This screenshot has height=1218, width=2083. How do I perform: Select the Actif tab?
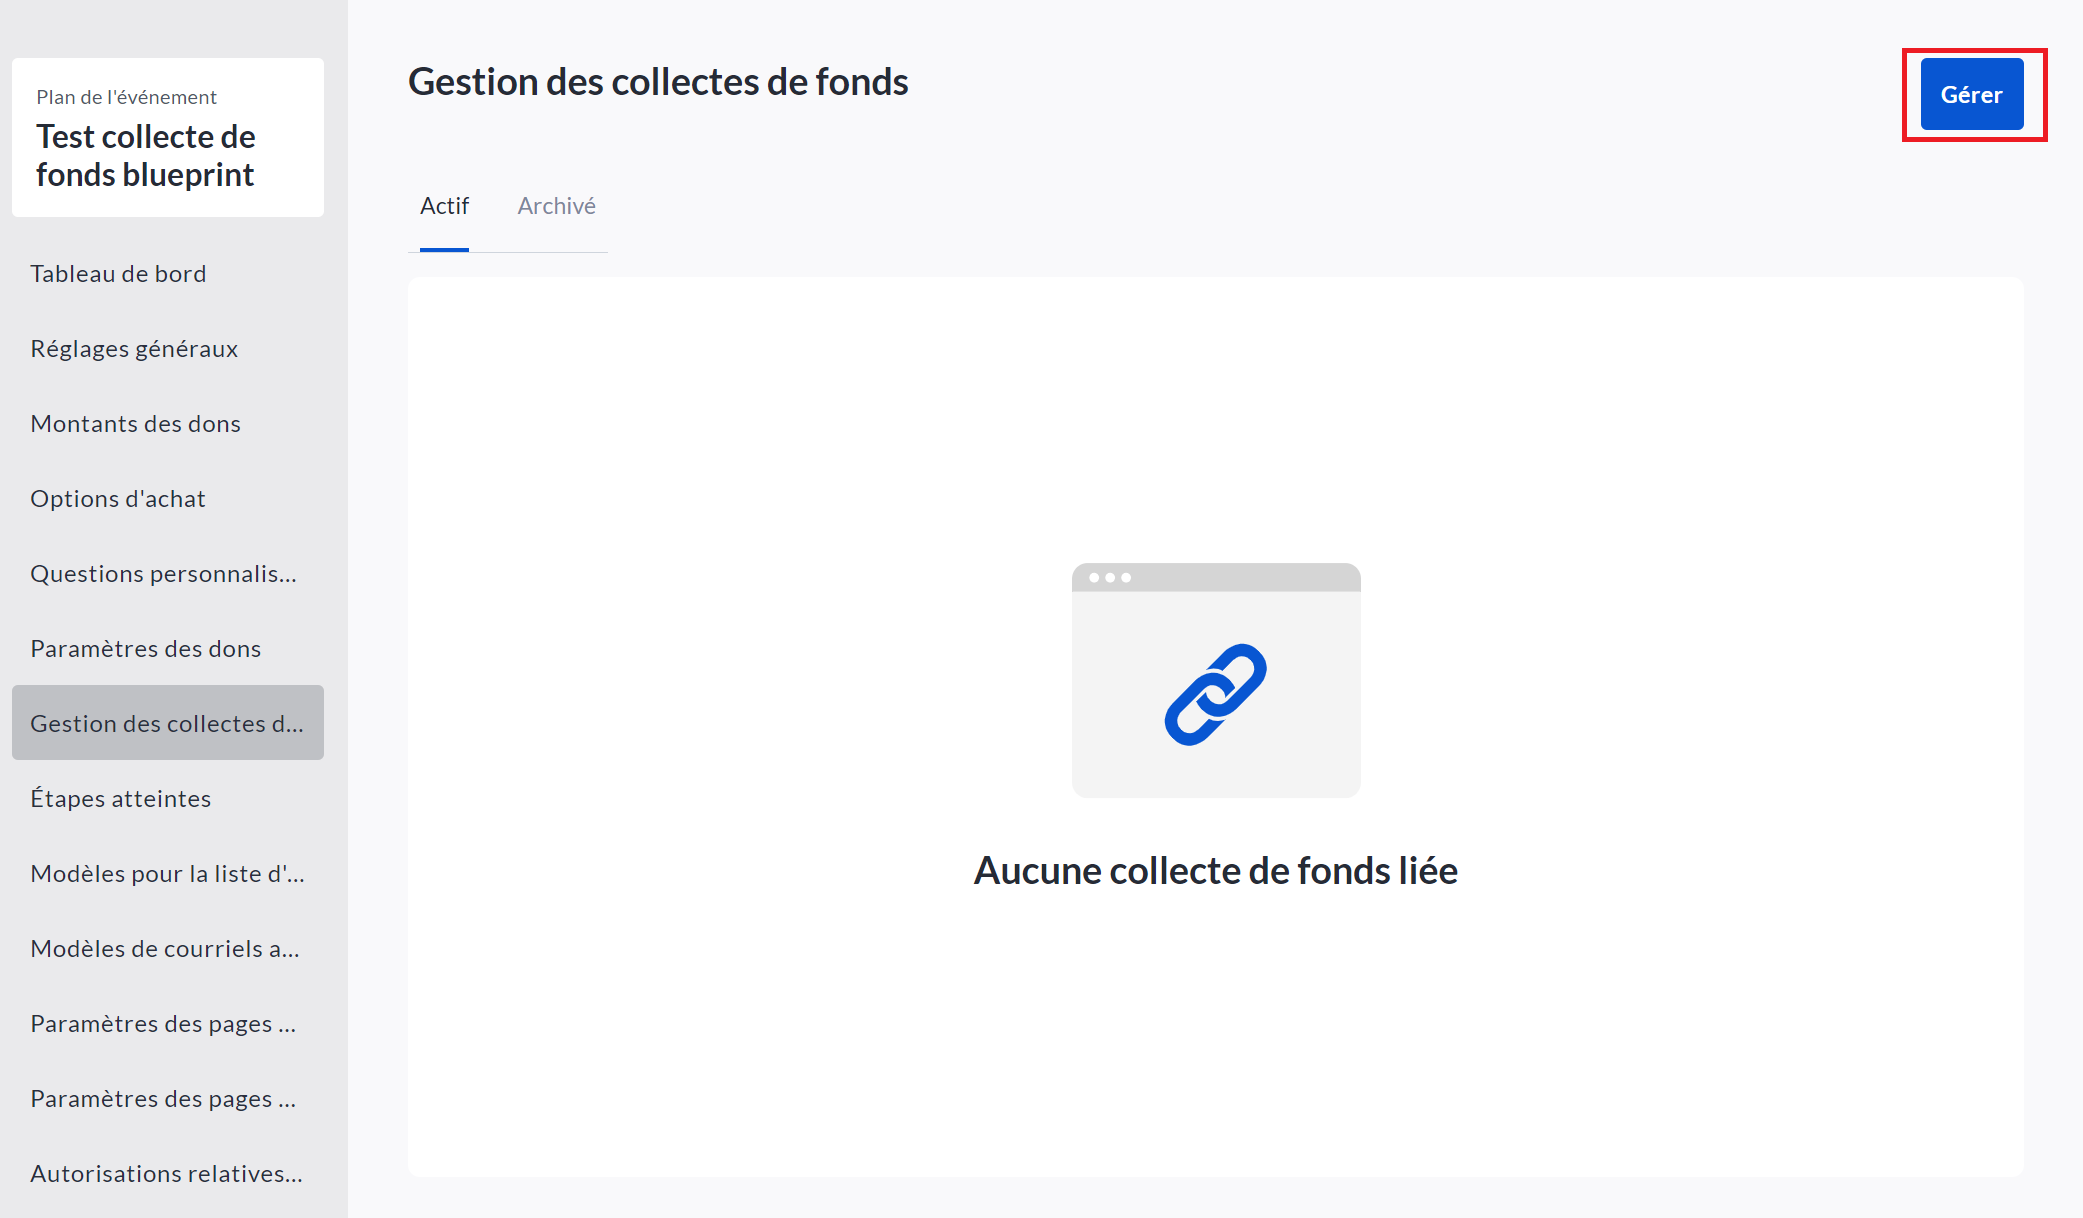[444, 206]
